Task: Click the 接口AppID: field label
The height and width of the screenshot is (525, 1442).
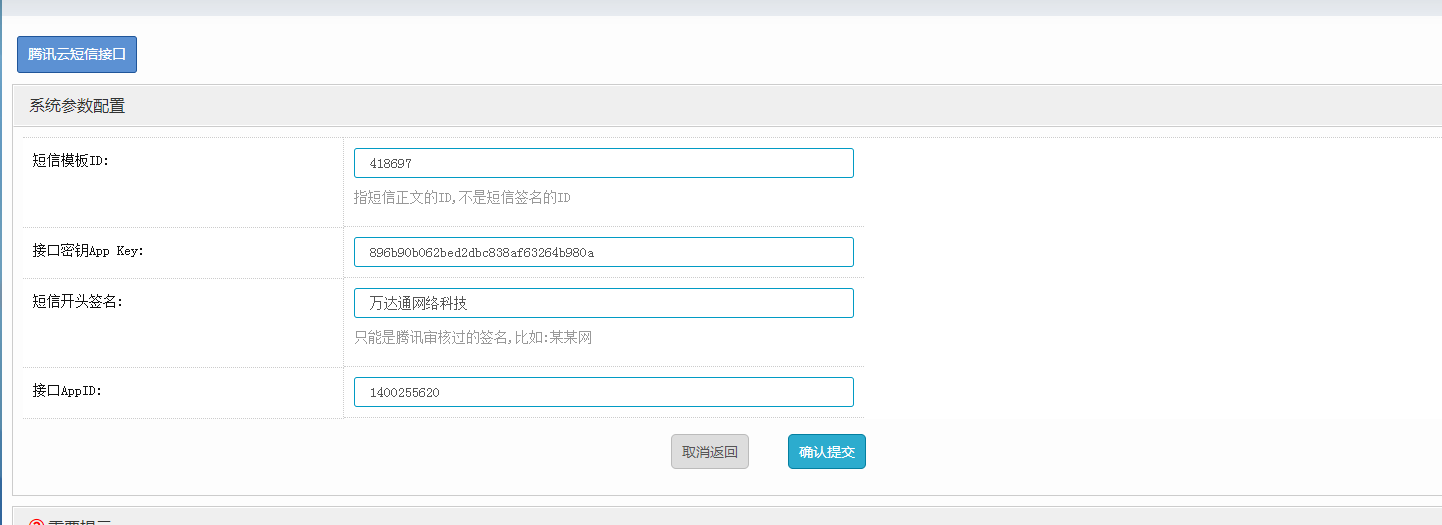Action: pyautogui.click(x=67, y=390)
